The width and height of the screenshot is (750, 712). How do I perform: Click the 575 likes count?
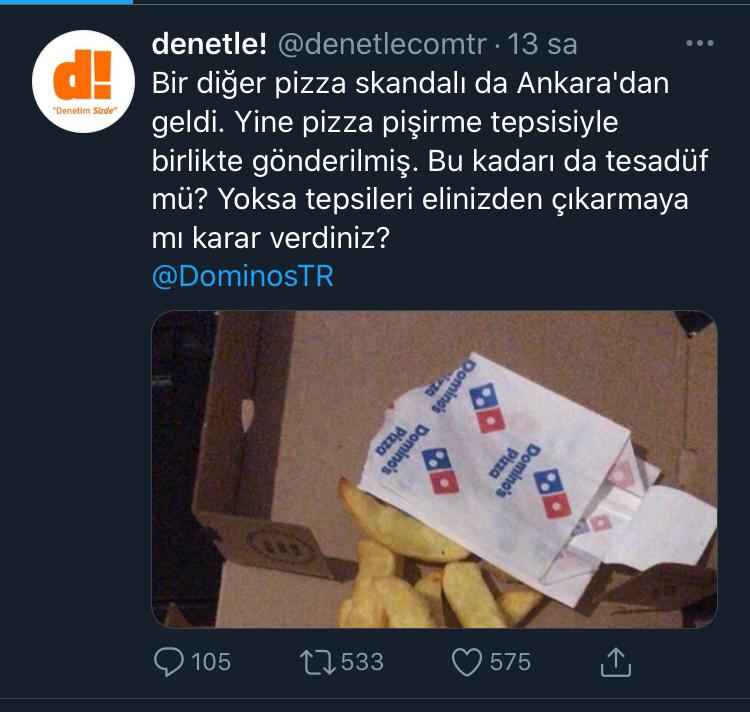[x=510, y=662]
